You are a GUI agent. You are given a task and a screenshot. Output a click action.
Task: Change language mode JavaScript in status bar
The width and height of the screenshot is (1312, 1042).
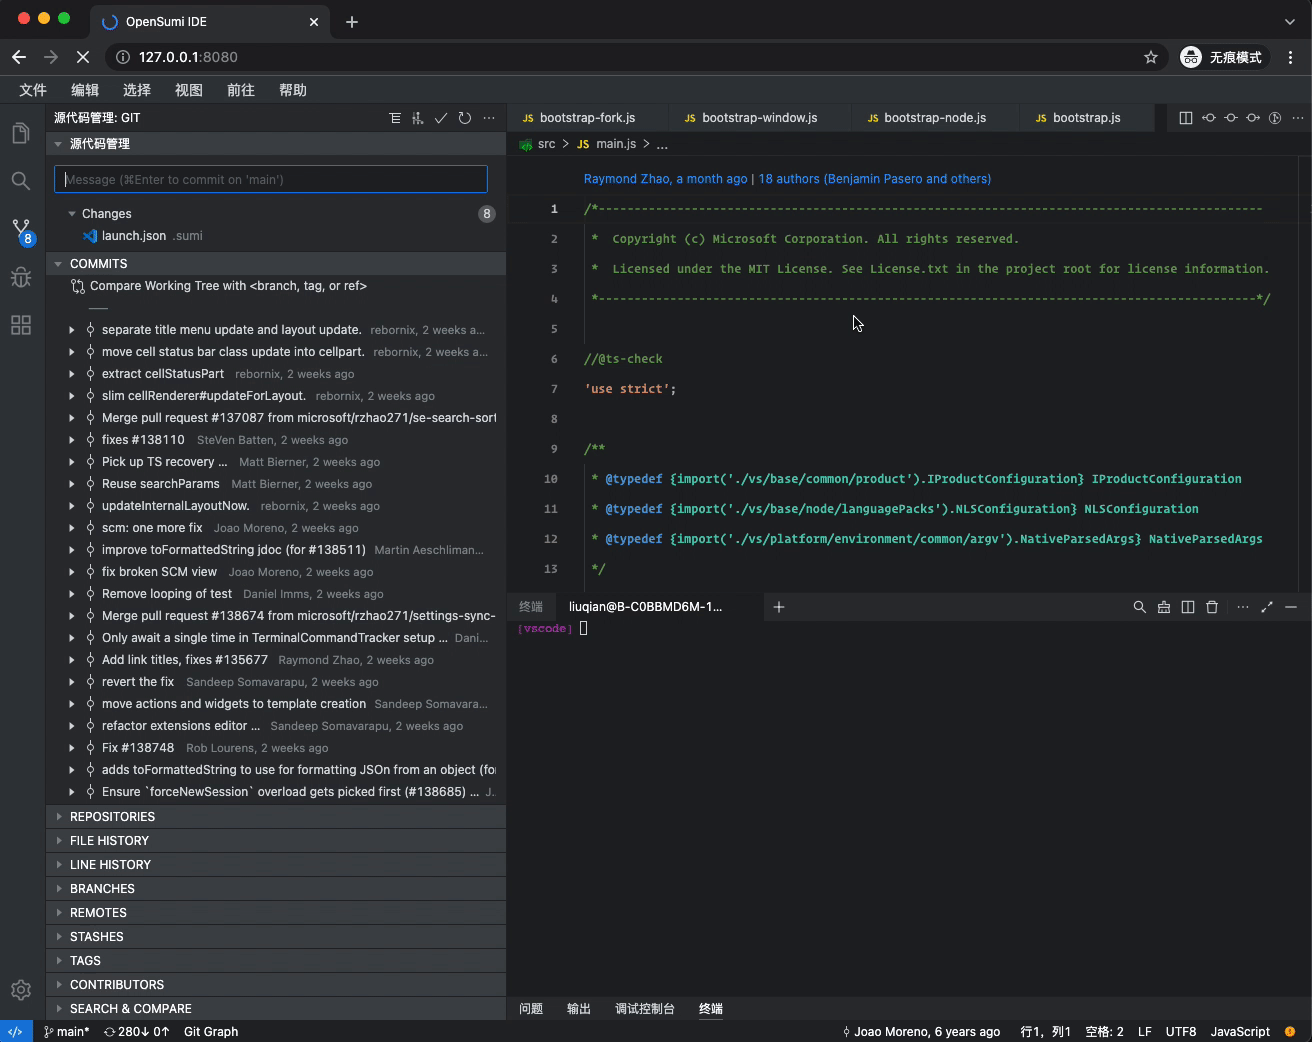[x=1240, y=1032]
